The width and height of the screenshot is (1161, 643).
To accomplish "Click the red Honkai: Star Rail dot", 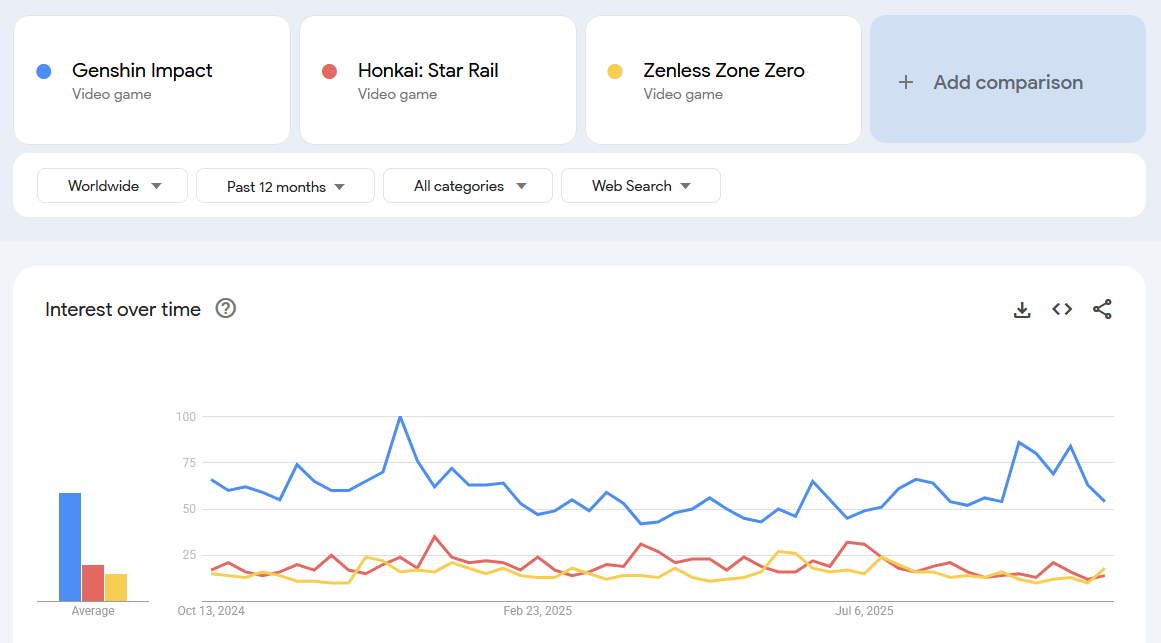I will 329,71.
